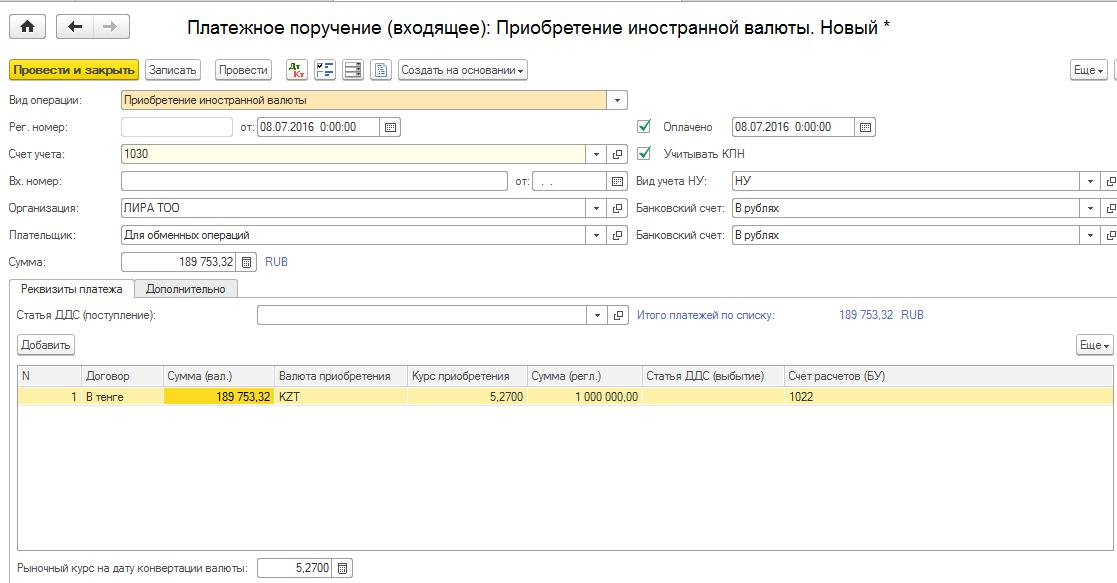Viewport: 1117px width, 583px height.
Task: Expand the Плательщик dropdown
Action: click(x=596, y=235)
